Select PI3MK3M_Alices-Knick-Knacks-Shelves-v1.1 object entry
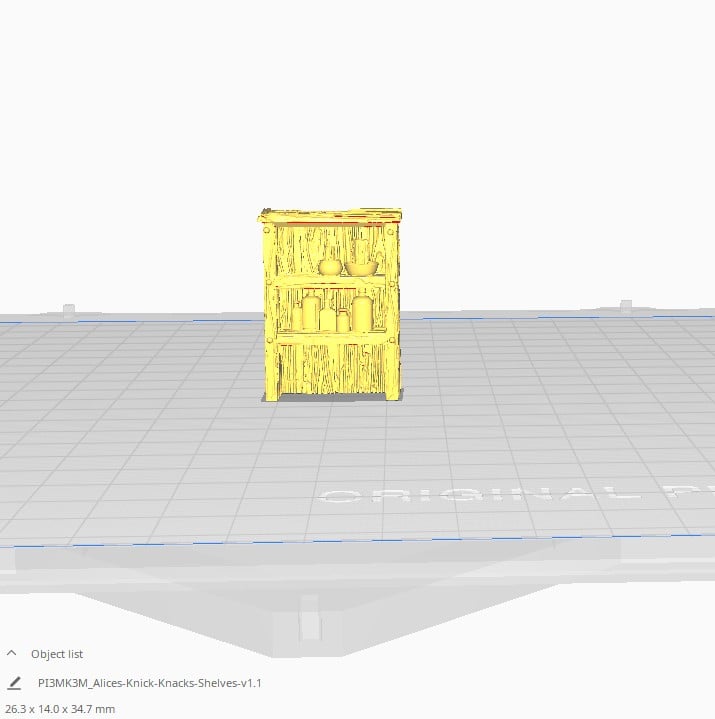The width and height of the screenshot is (715, 719). tap(150, 683)
